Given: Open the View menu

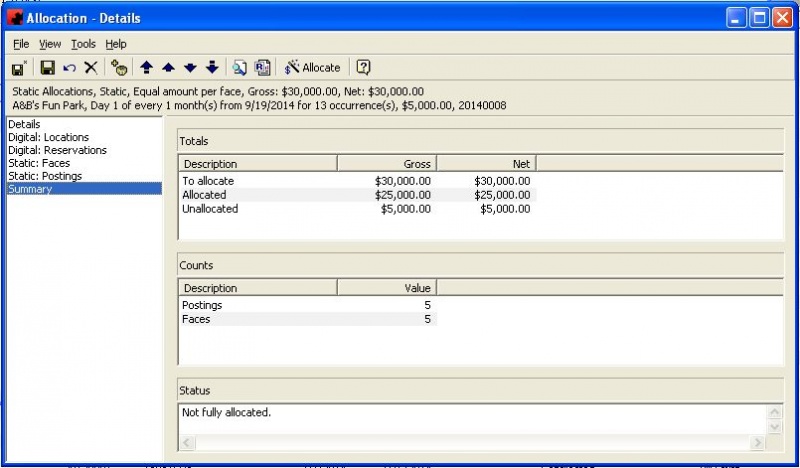Looking at the screenshot, I should (50, 44).
